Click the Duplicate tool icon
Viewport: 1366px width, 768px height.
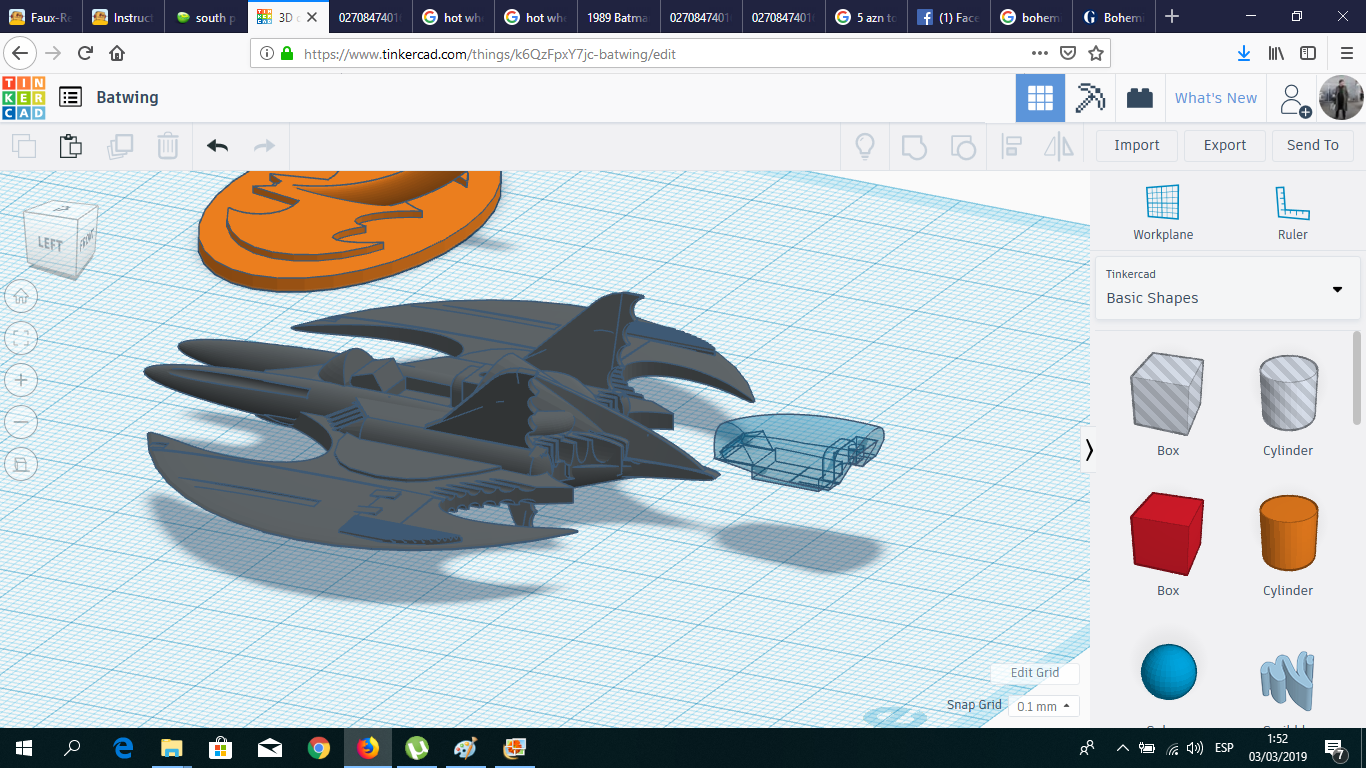pos(120,146)
